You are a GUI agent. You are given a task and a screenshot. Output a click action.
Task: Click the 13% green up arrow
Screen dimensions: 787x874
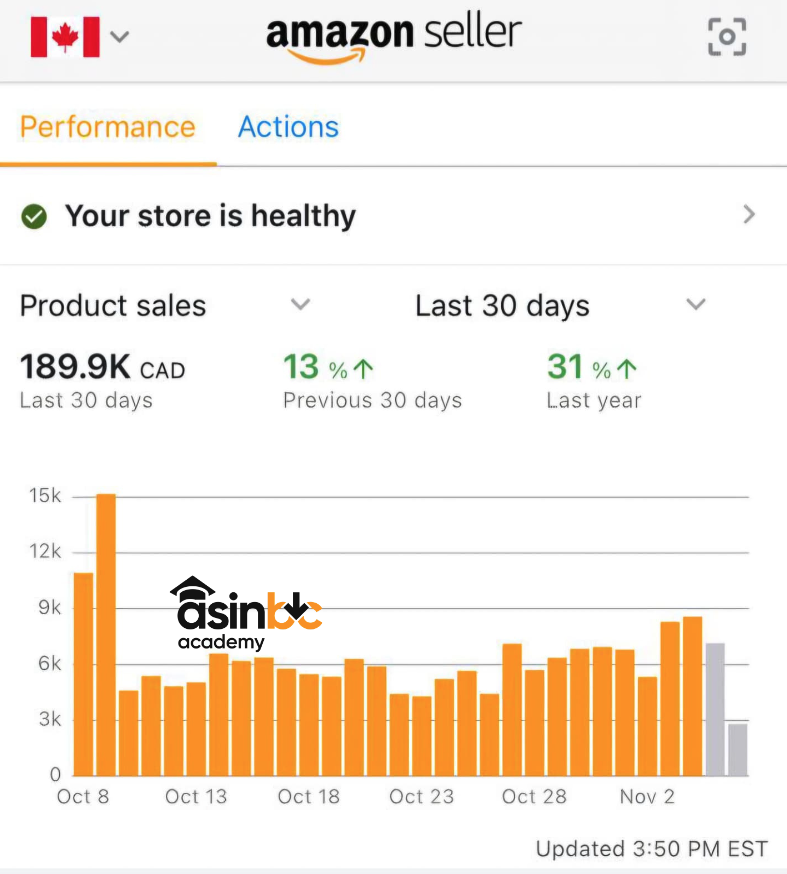(363, 369)
